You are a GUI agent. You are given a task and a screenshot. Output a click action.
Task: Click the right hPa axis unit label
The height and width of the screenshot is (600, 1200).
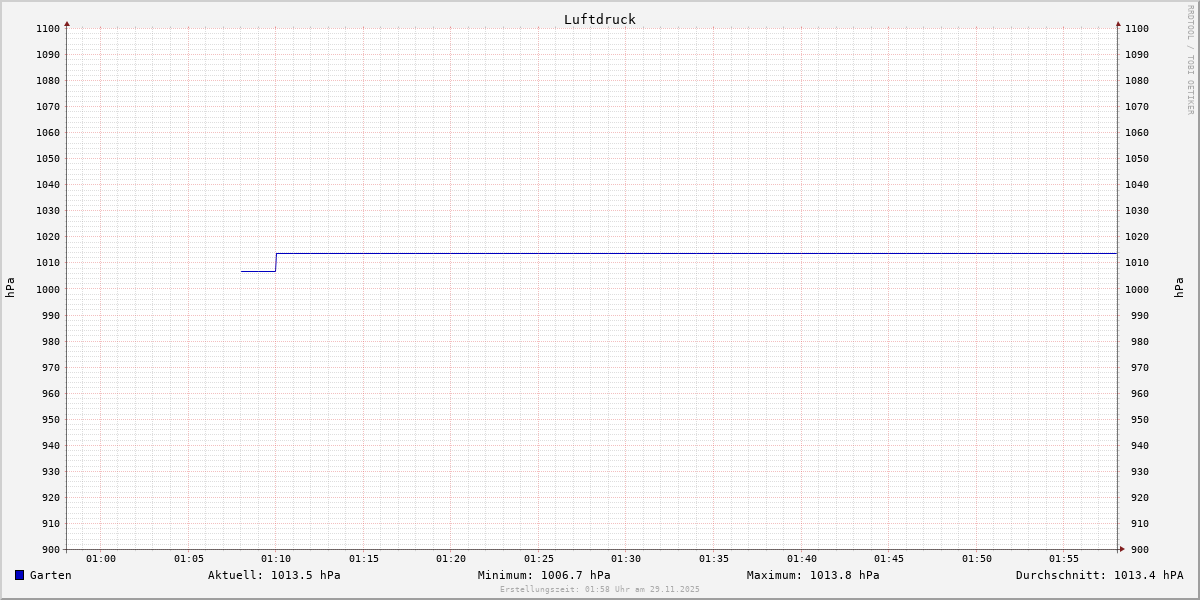point(1179,288)
